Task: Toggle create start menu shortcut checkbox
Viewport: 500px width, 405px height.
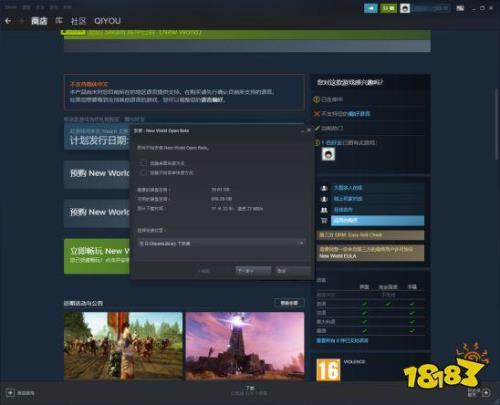Action: coord(144,172)
